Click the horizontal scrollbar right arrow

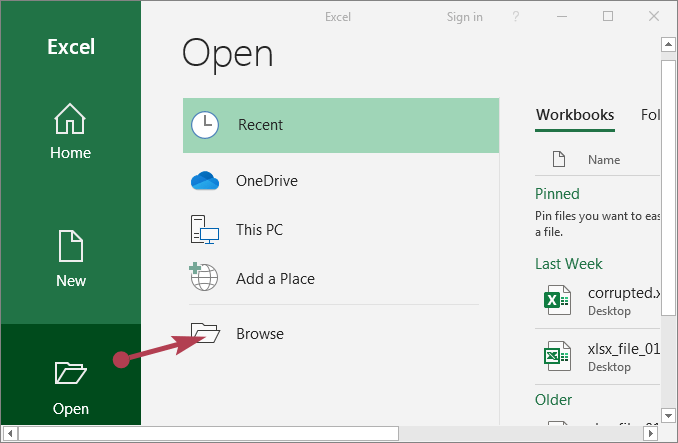click(x=650, y=433)
